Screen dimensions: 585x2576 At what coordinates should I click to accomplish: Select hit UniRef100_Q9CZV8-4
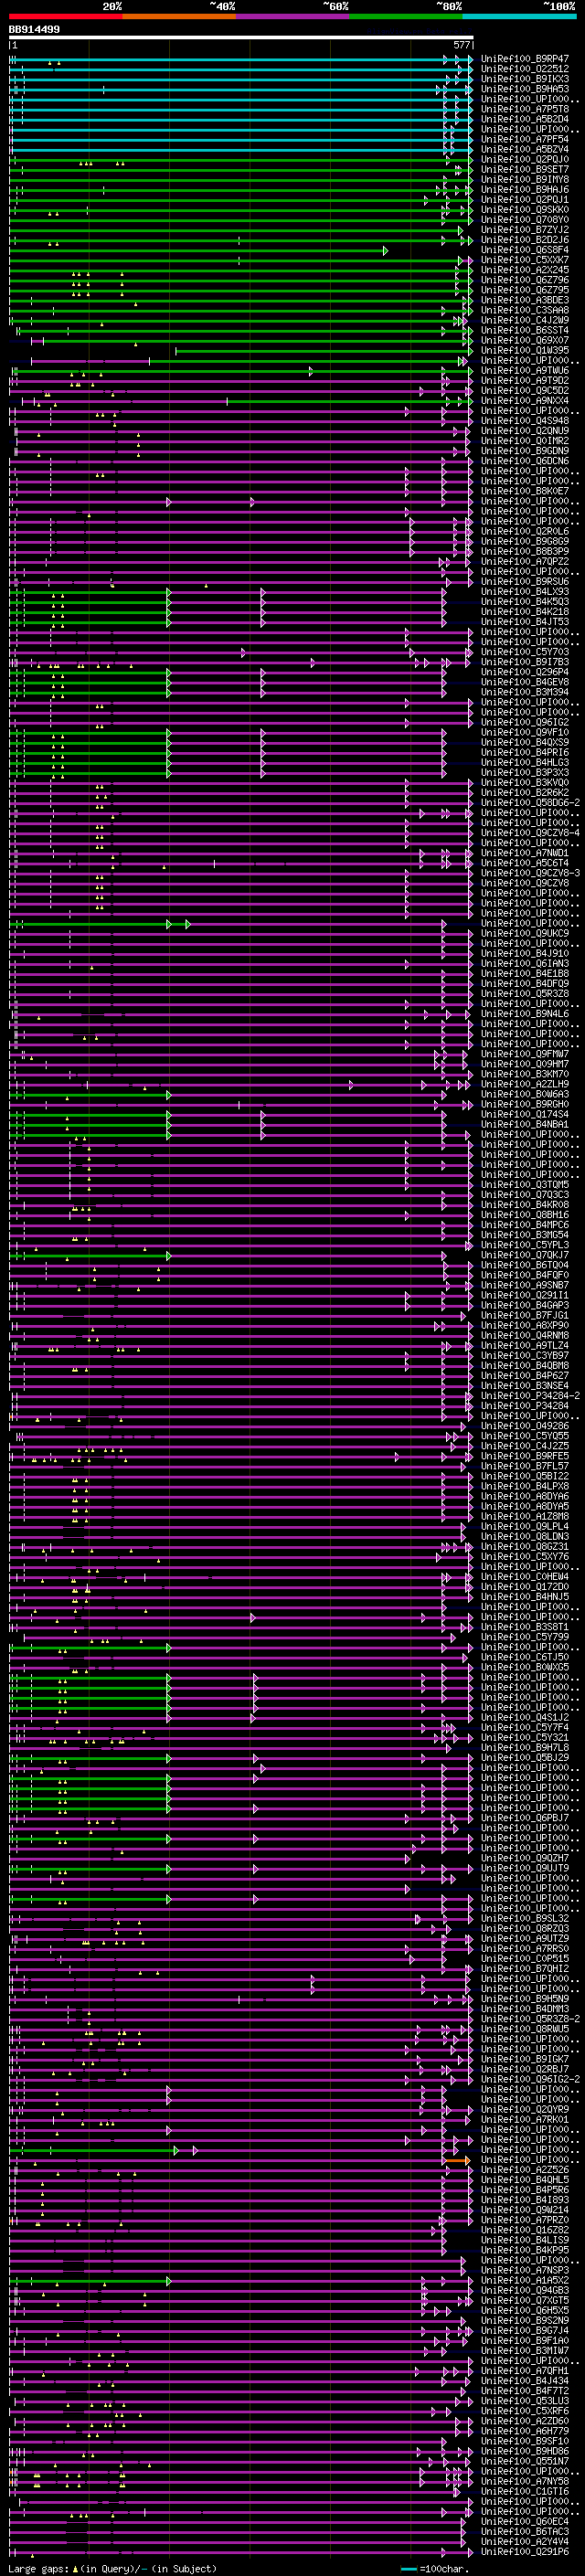(530, 833)
